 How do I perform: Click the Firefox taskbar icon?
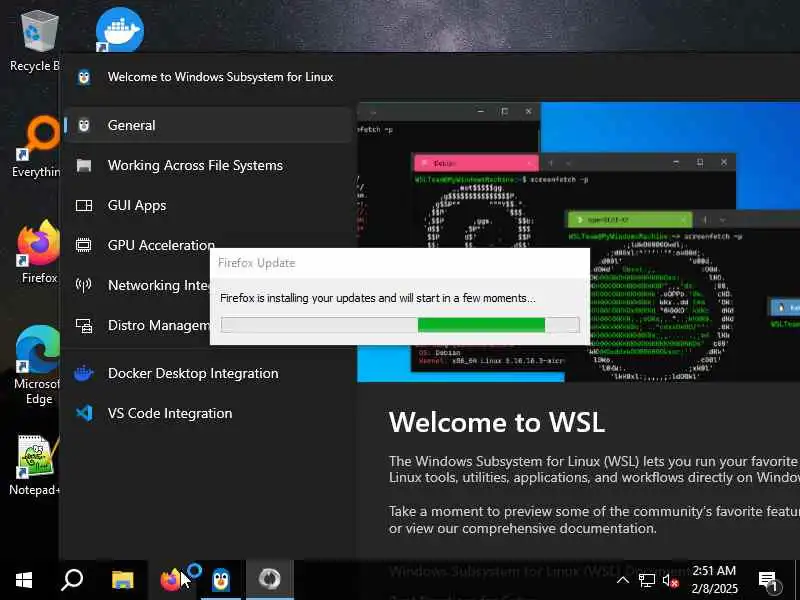point(171,580)
